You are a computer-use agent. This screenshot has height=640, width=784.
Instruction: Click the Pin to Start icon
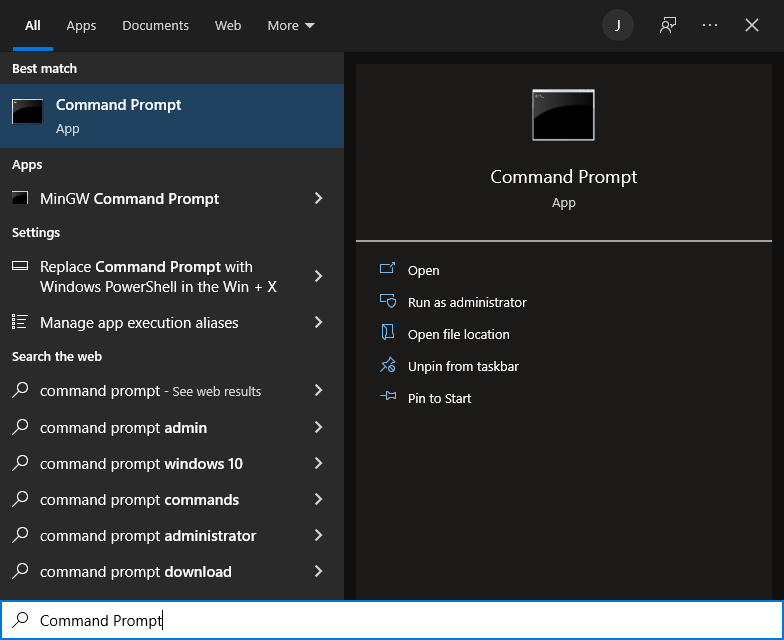click(388, 398)
